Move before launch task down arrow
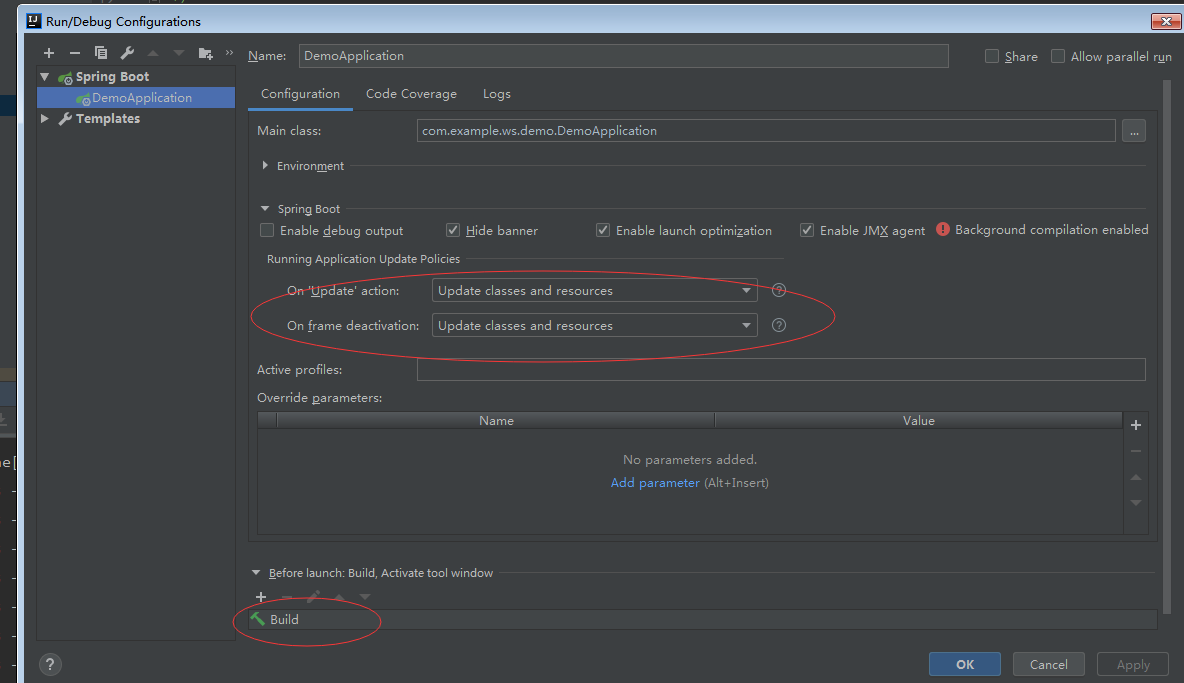 click(x=365, y=597)
